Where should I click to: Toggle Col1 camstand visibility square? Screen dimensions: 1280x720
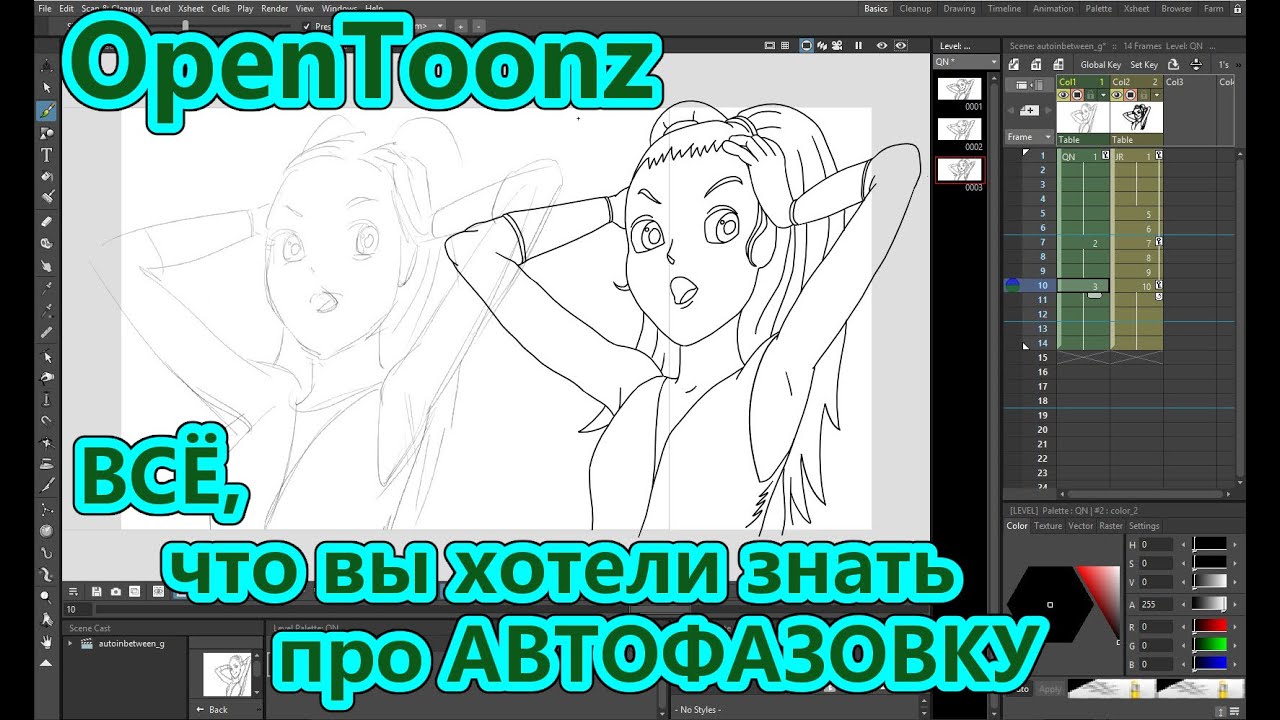pyautogui.click(x=1078, y=95)
